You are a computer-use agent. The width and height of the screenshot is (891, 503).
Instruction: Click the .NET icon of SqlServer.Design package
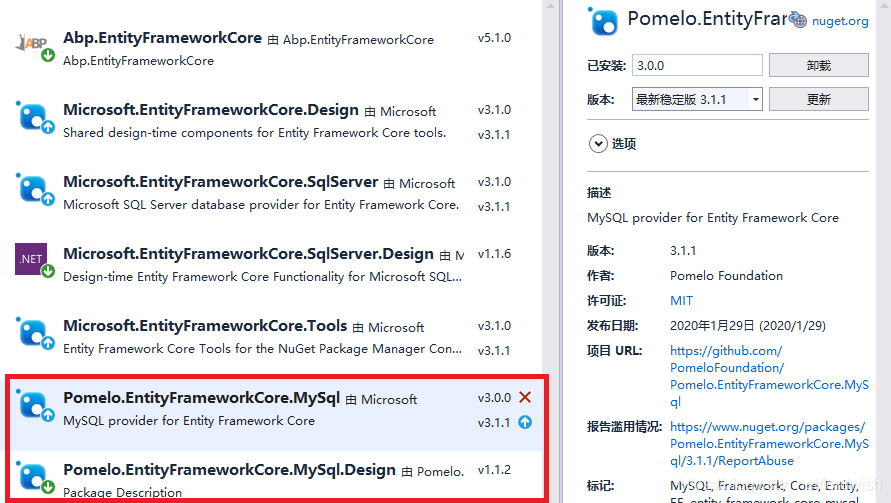(x=34, y=260)
